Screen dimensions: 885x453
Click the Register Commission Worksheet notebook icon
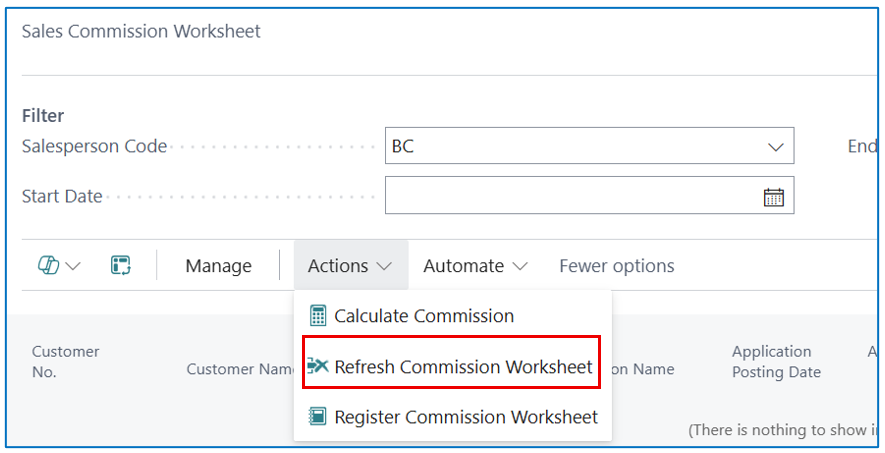[x=318, y=416]
